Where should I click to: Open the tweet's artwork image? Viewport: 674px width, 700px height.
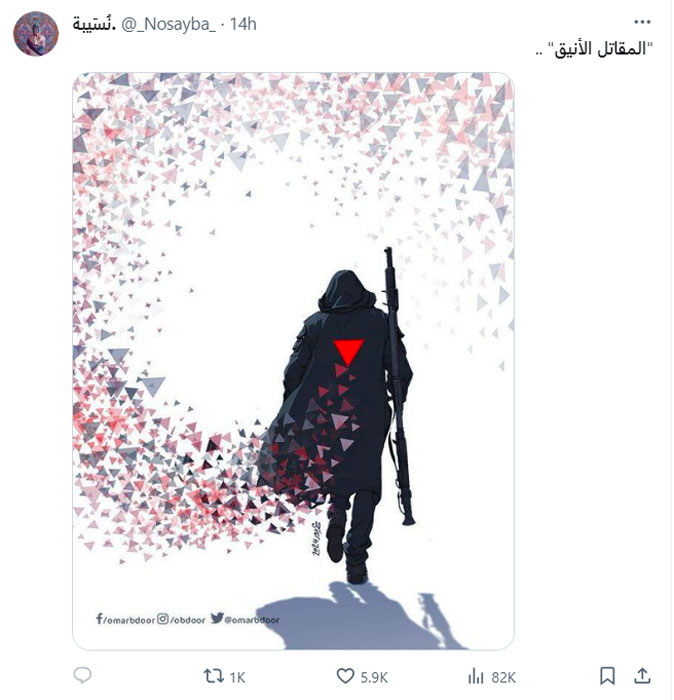(293, 361)
